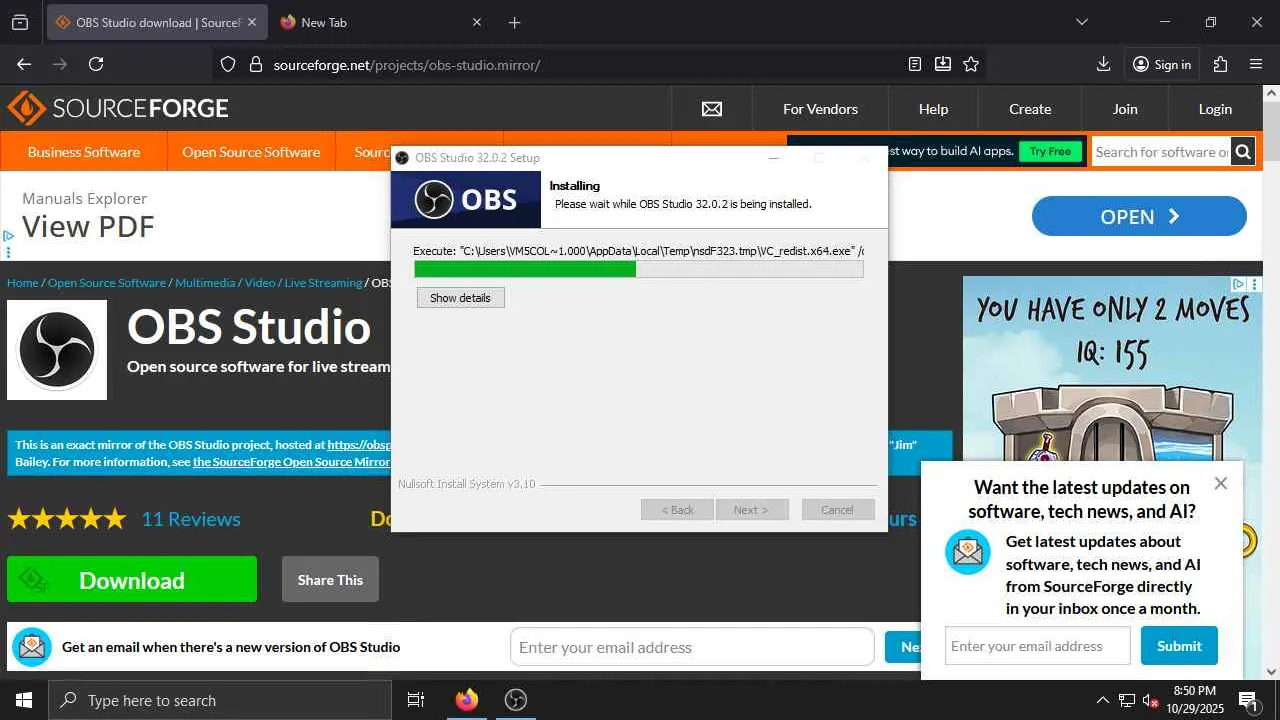Click the install/save page icon in address bar
The image size is (1280, 720).
tap(942, 64)
